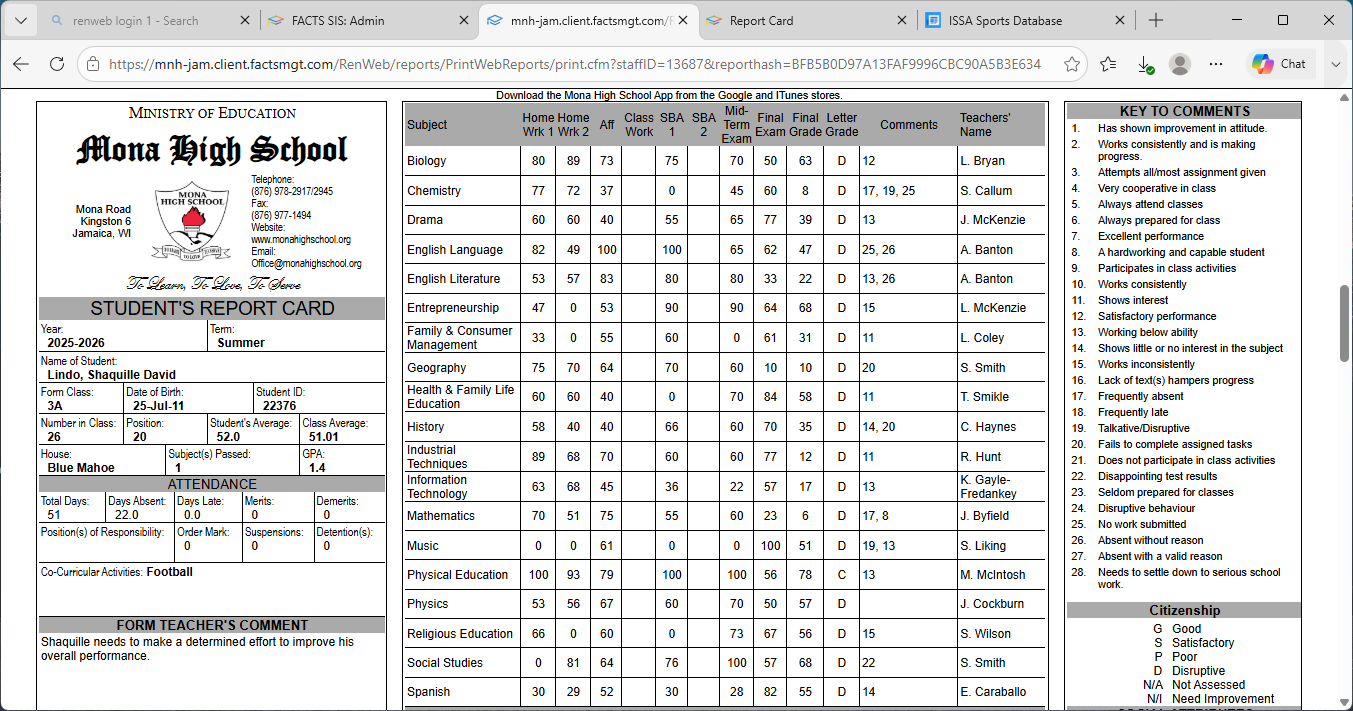
Task: Click the browser Back arrow
Action: tap(21, 64)
